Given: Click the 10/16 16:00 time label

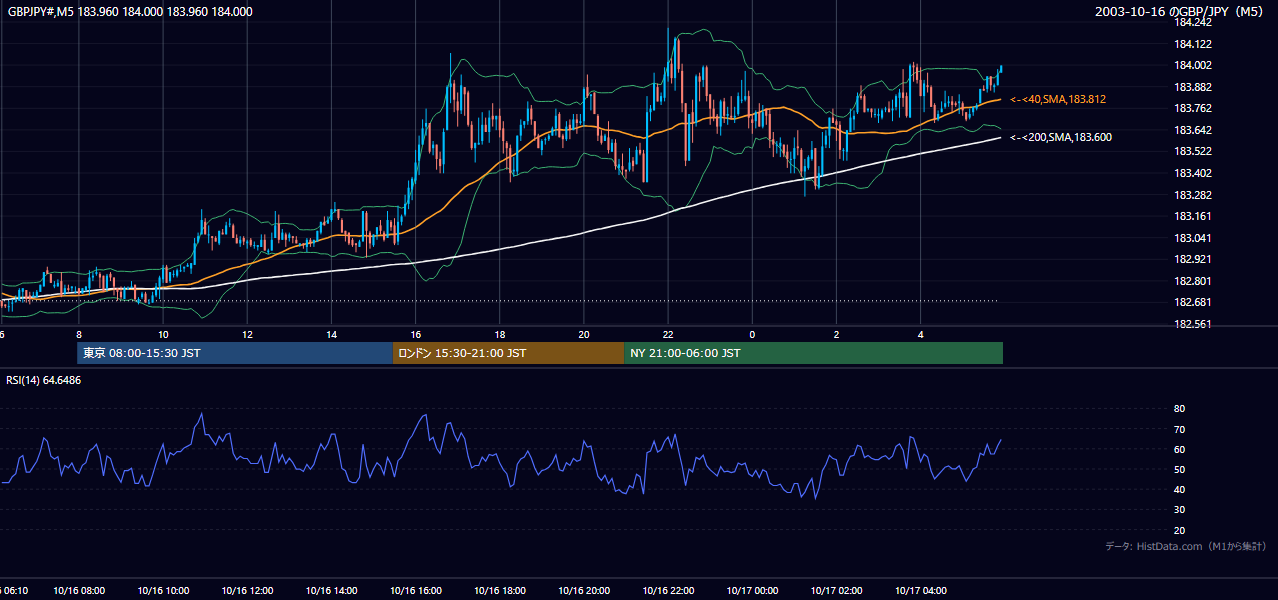Looking at the screenshot, I should [x=415, y=591].
